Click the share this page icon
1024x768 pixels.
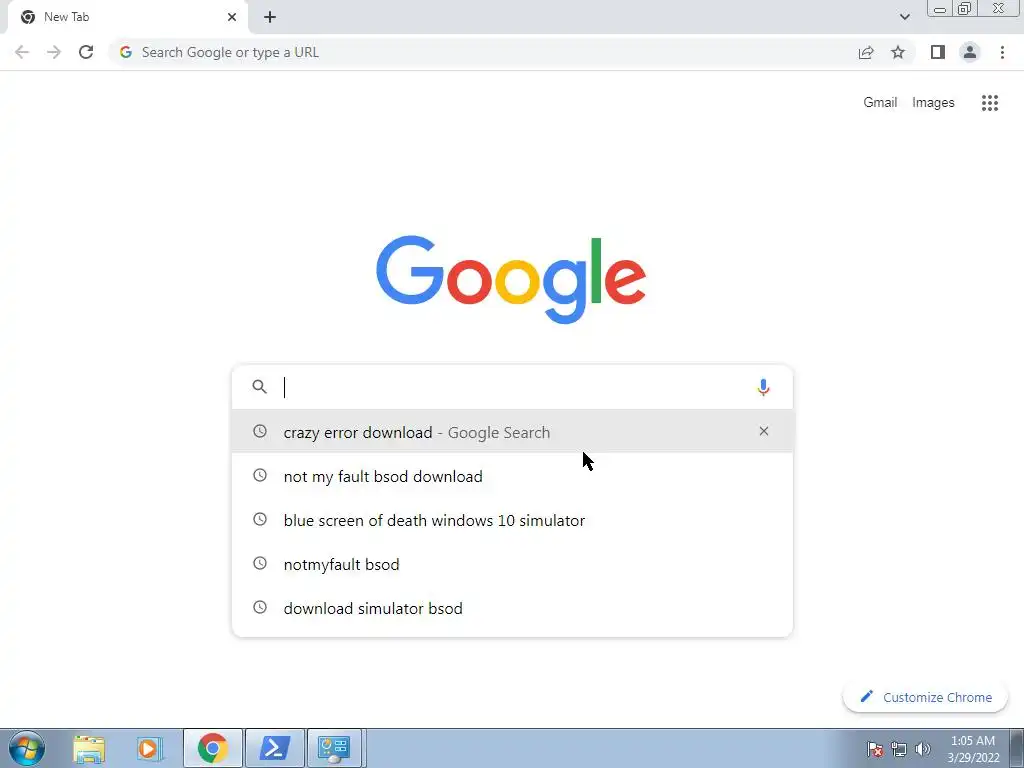866,52
